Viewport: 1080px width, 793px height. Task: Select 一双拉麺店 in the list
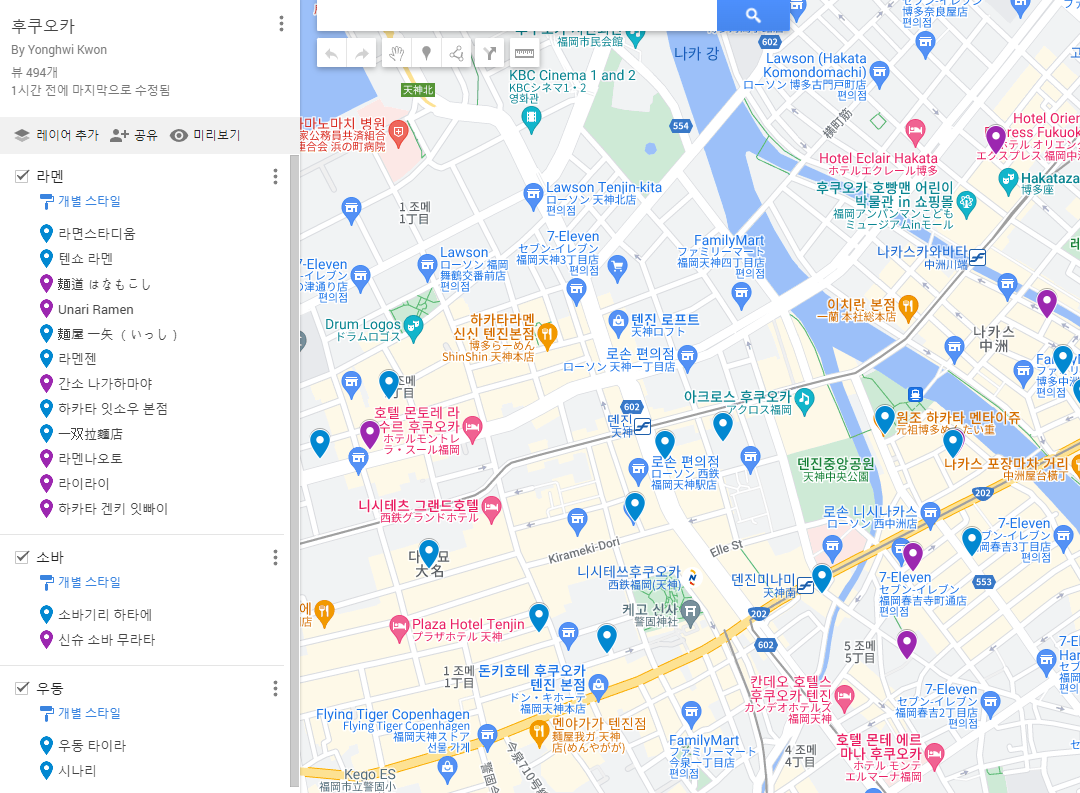click(90, 434)
